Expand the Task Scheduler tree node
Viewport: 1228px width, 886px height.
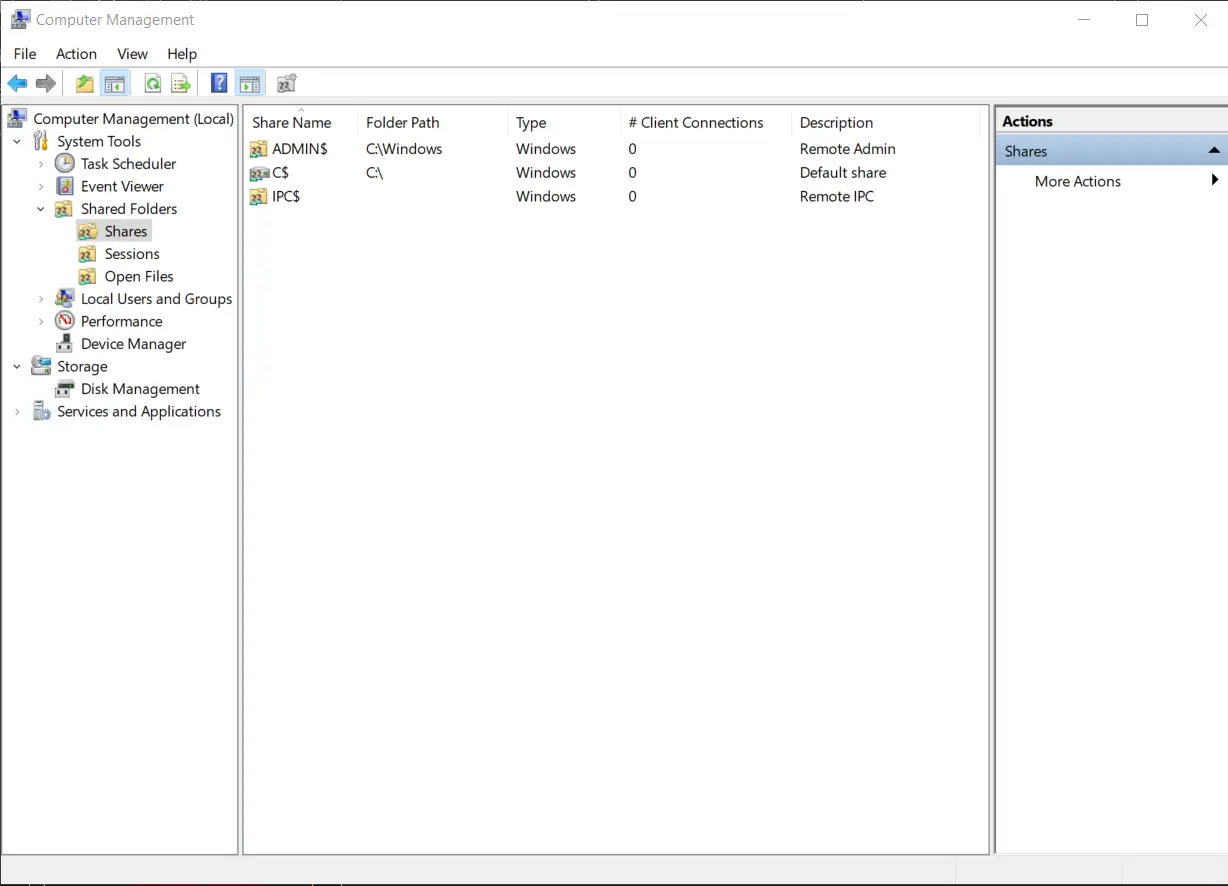coord(41,164)
